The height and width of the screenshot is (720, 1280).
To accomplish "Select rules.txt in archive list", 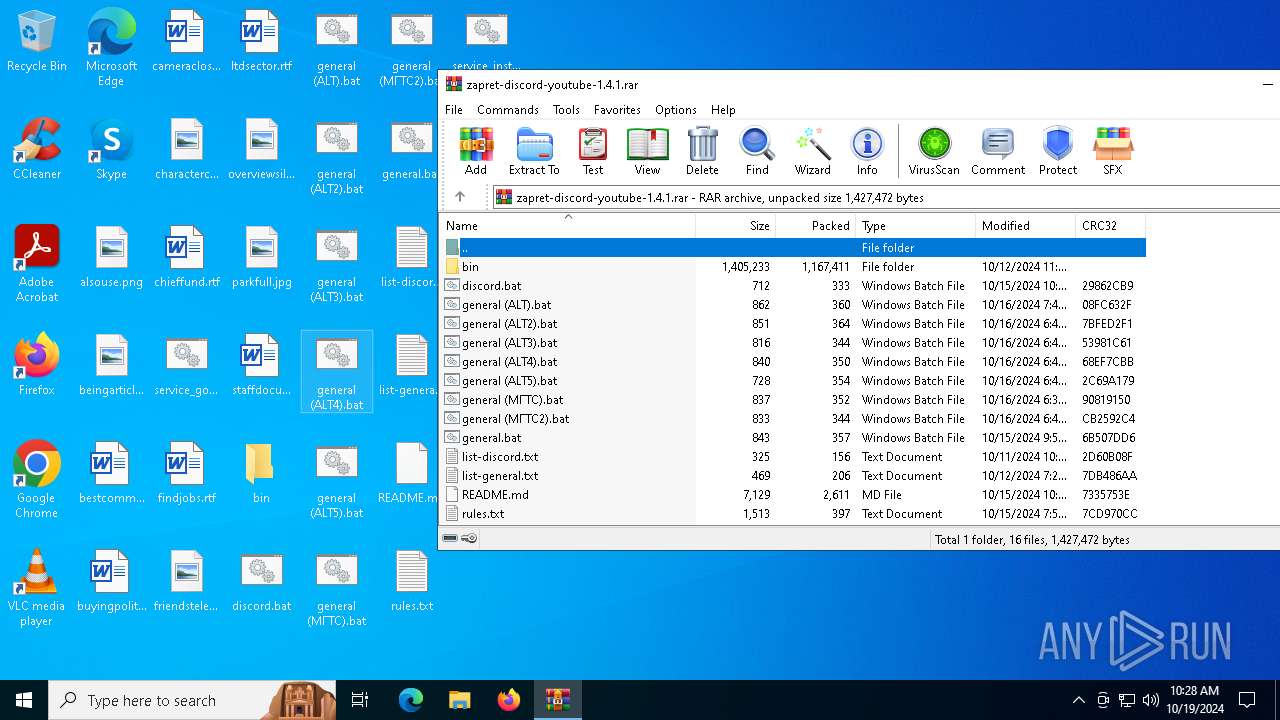I will click(793, 514).
